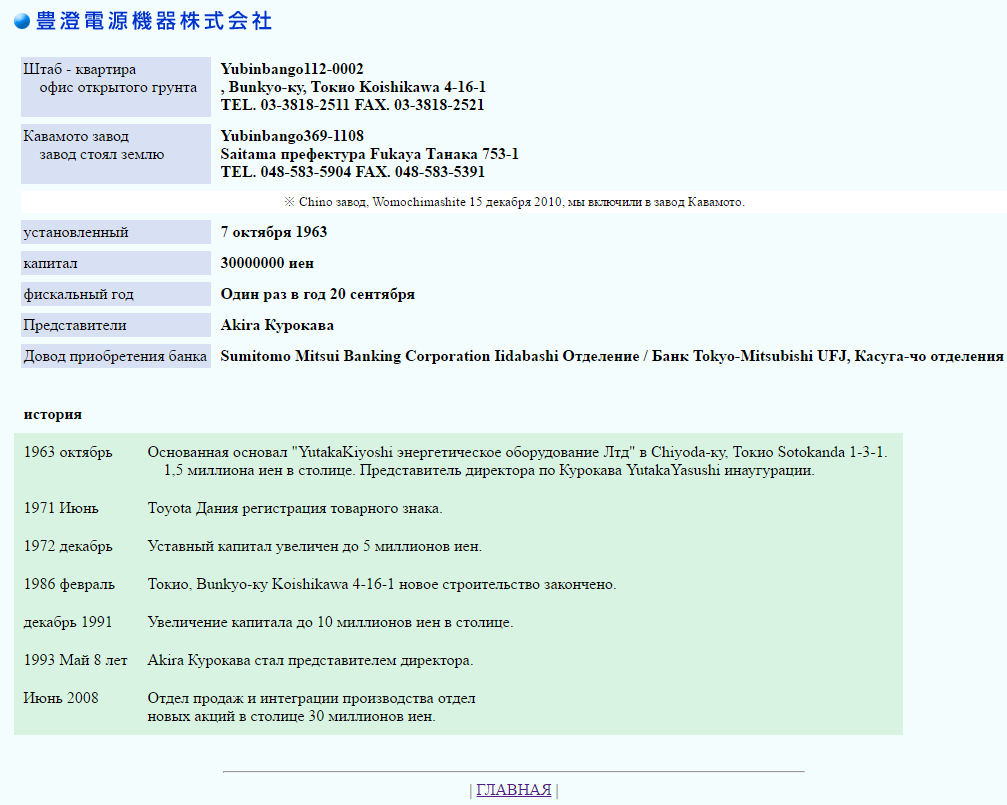Screen dimensions: 1007x805
Task: Click the '1972 декабрь' history date
Action: [67, 545]
